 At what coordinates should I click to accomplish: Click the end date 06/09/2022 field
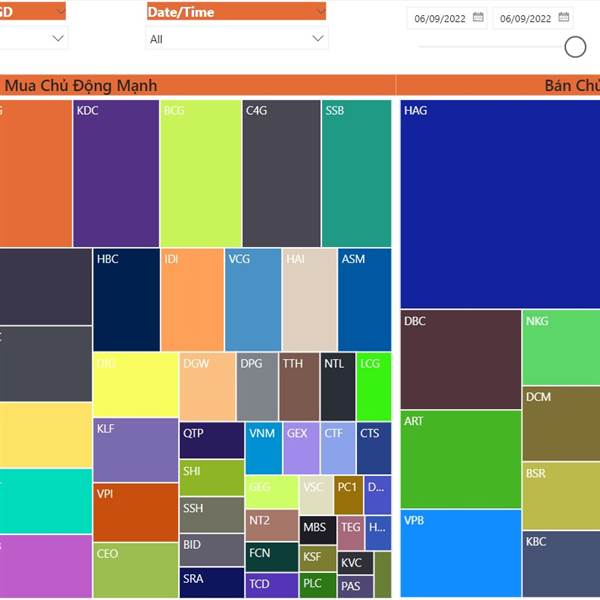pos(533,18)
